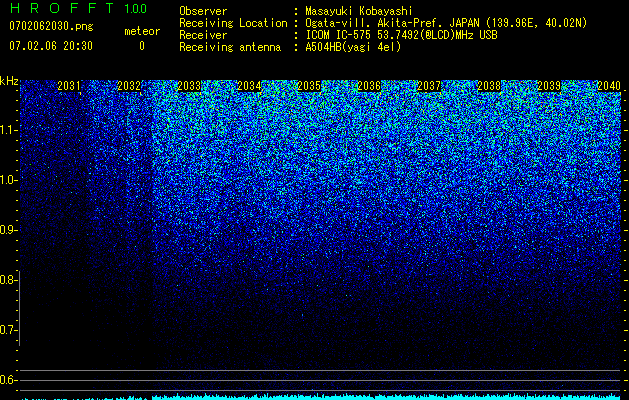Image resolution: width=629 pixels, height=400 pixels.
Task: Click the 0.6 frequency axis label
Action: 8,380
